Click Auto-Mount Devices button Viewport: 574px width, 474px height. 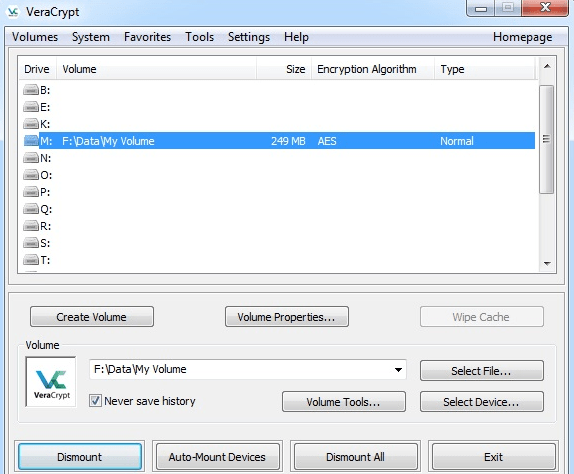coord(217,457)
